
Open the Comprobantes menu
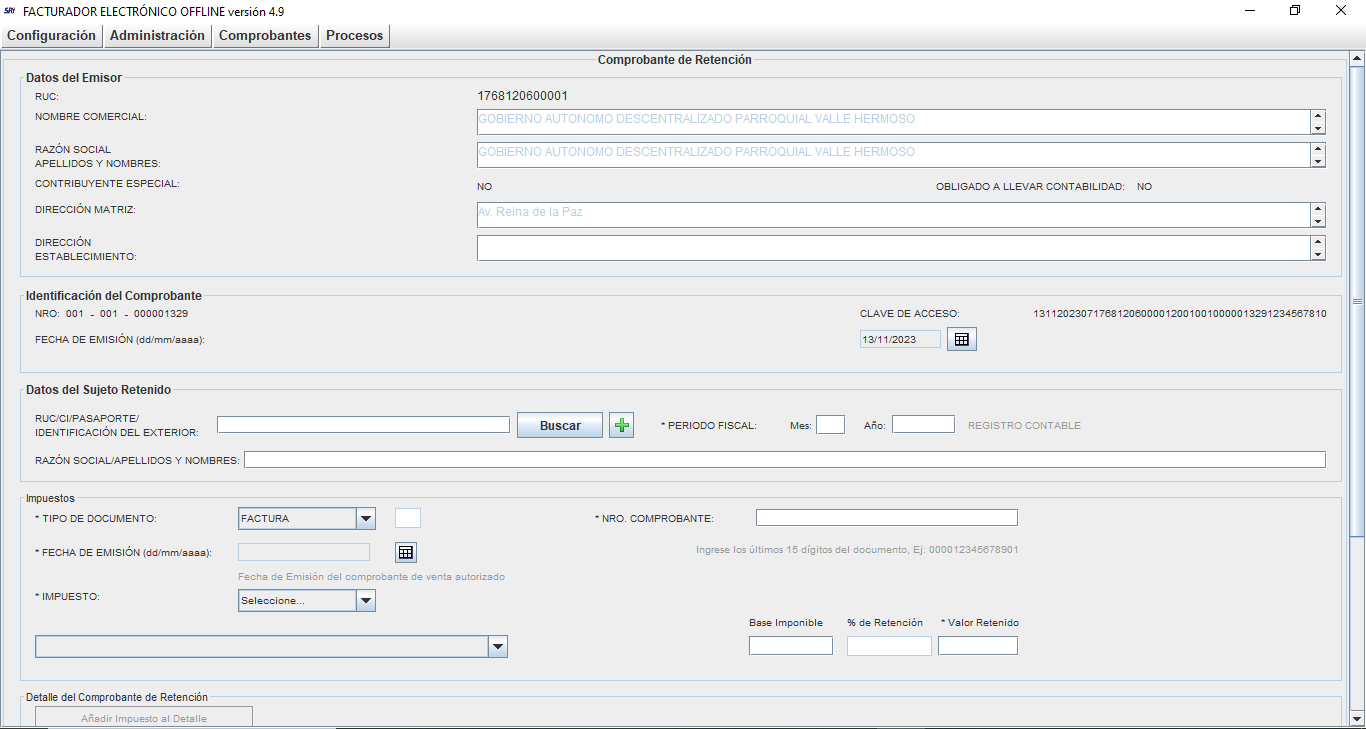pos(265,36)
